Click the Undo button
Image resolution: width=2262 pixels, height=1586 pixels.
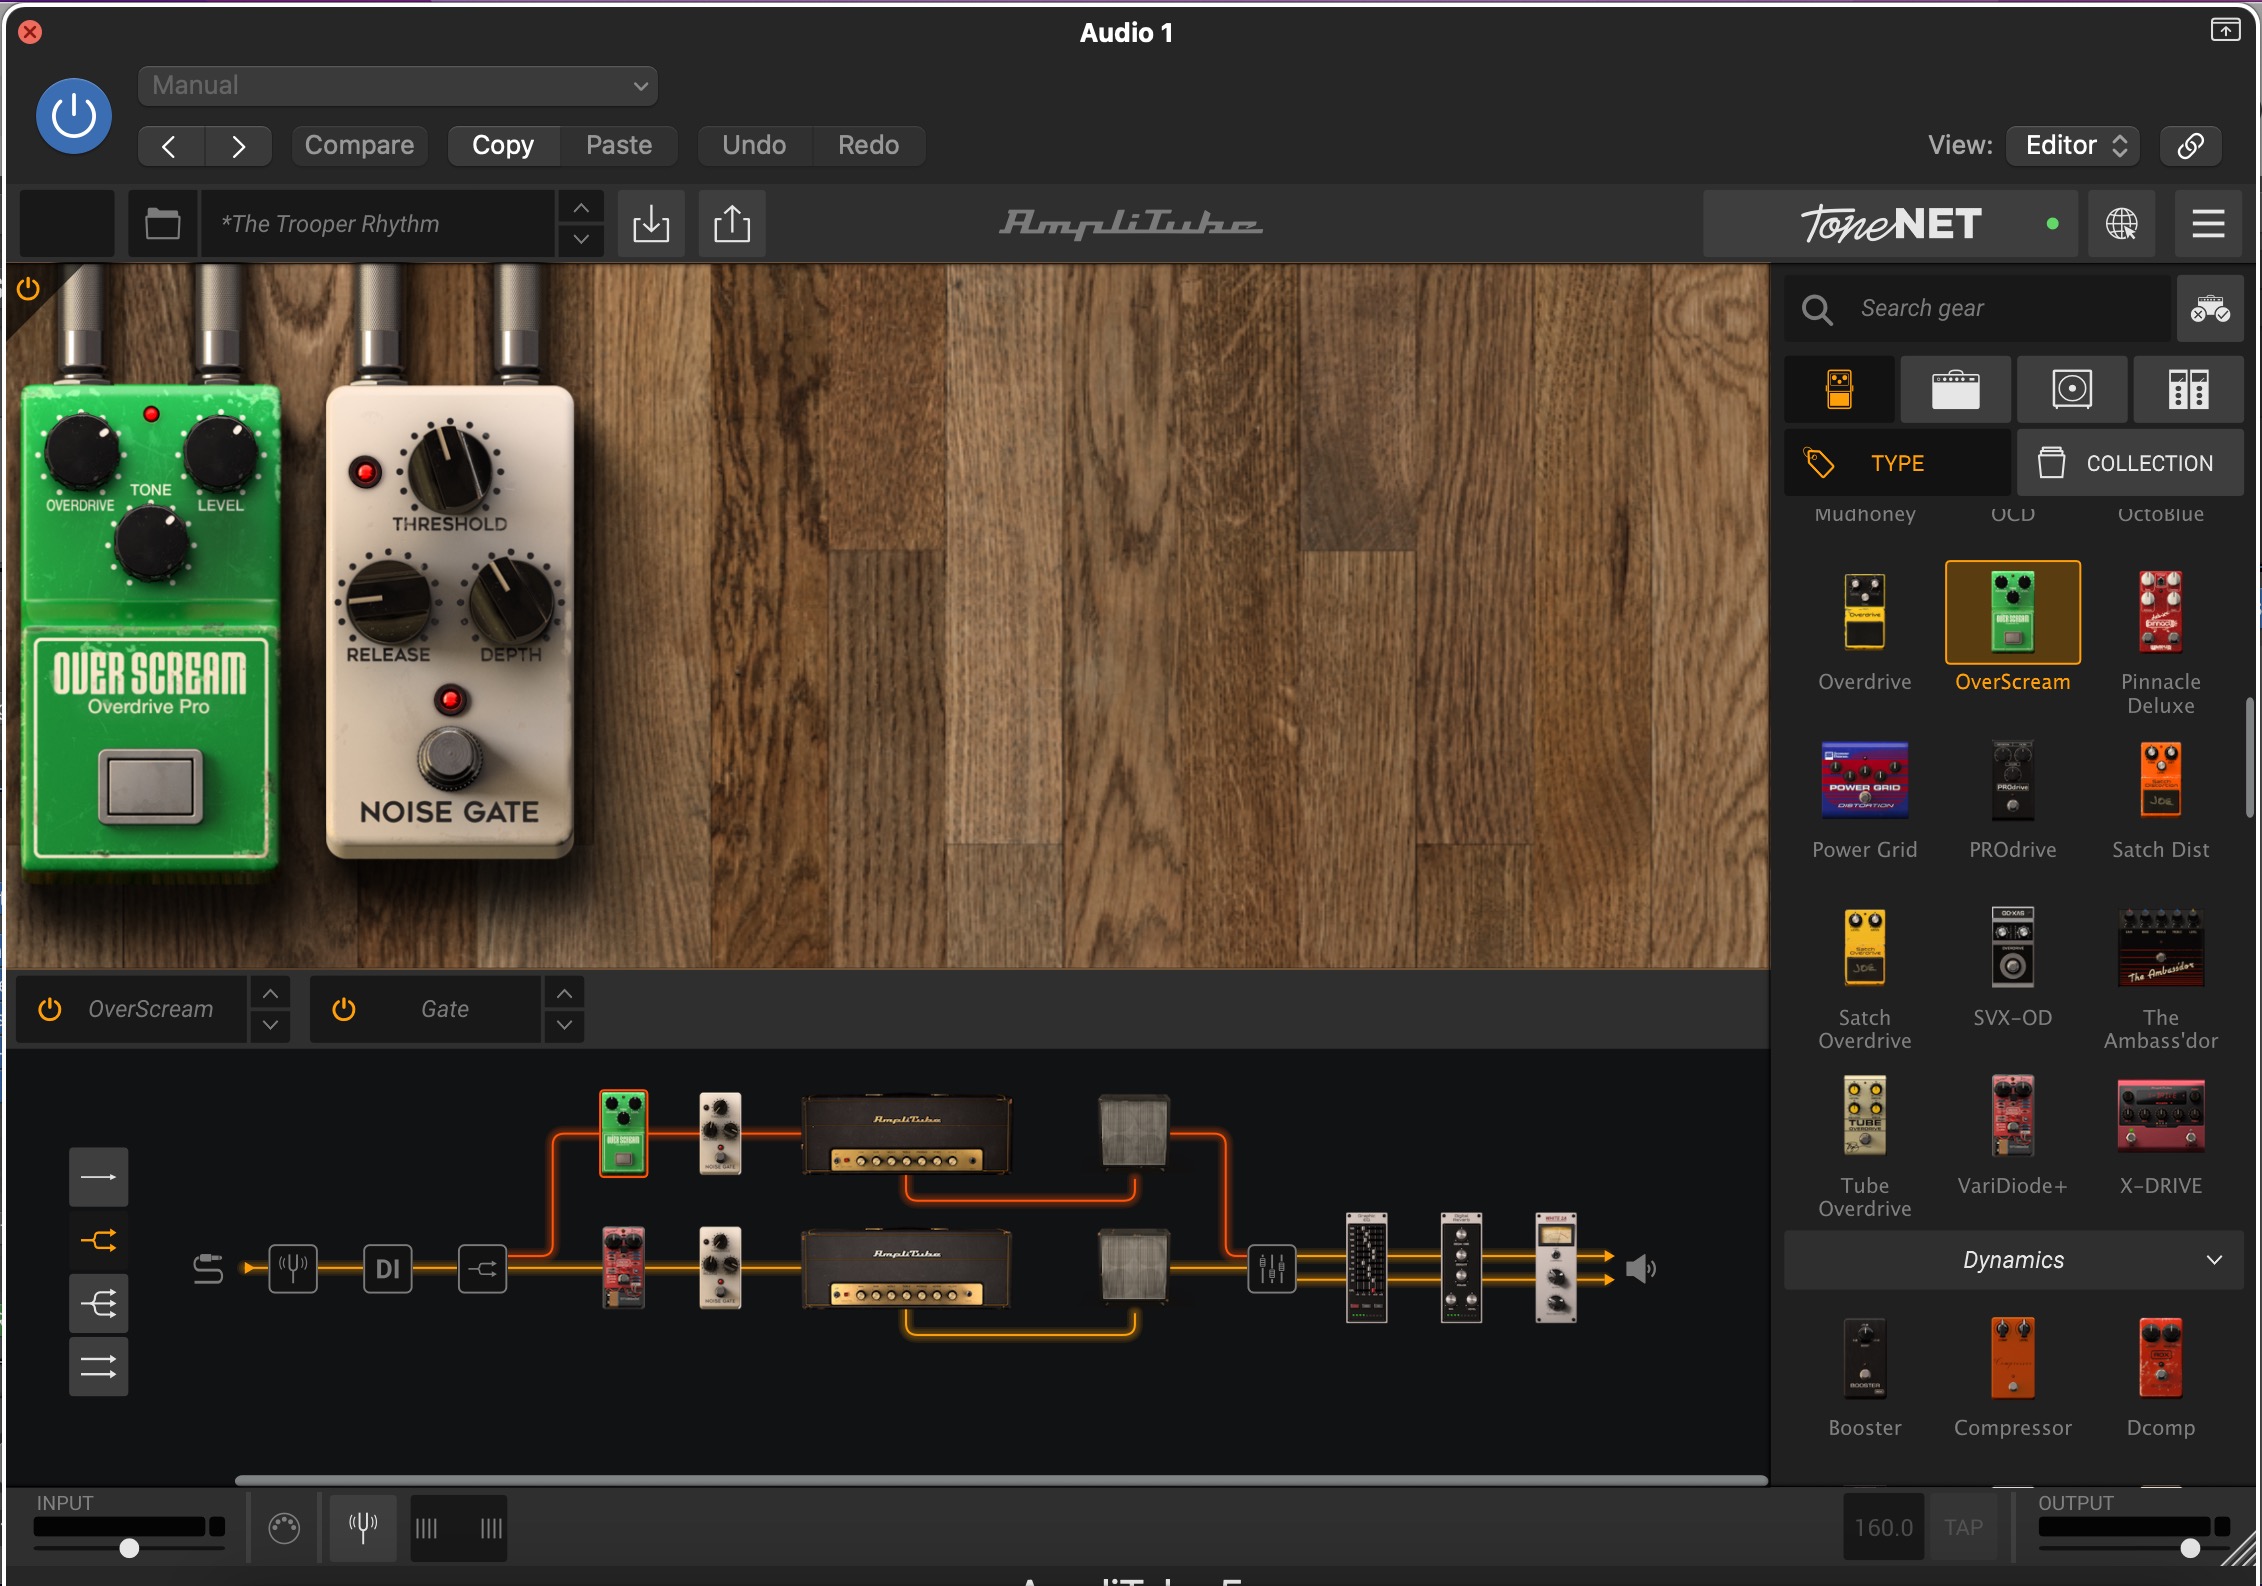pos(754,146)
